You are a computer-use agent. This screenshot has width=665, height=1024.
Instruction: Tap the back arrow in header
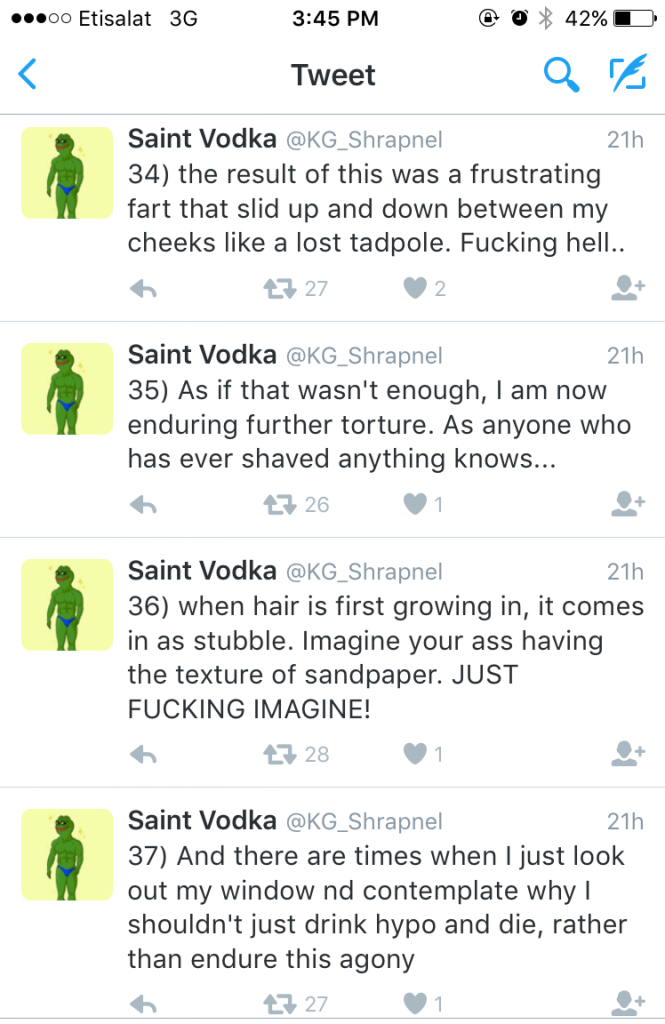click(28, 74)
